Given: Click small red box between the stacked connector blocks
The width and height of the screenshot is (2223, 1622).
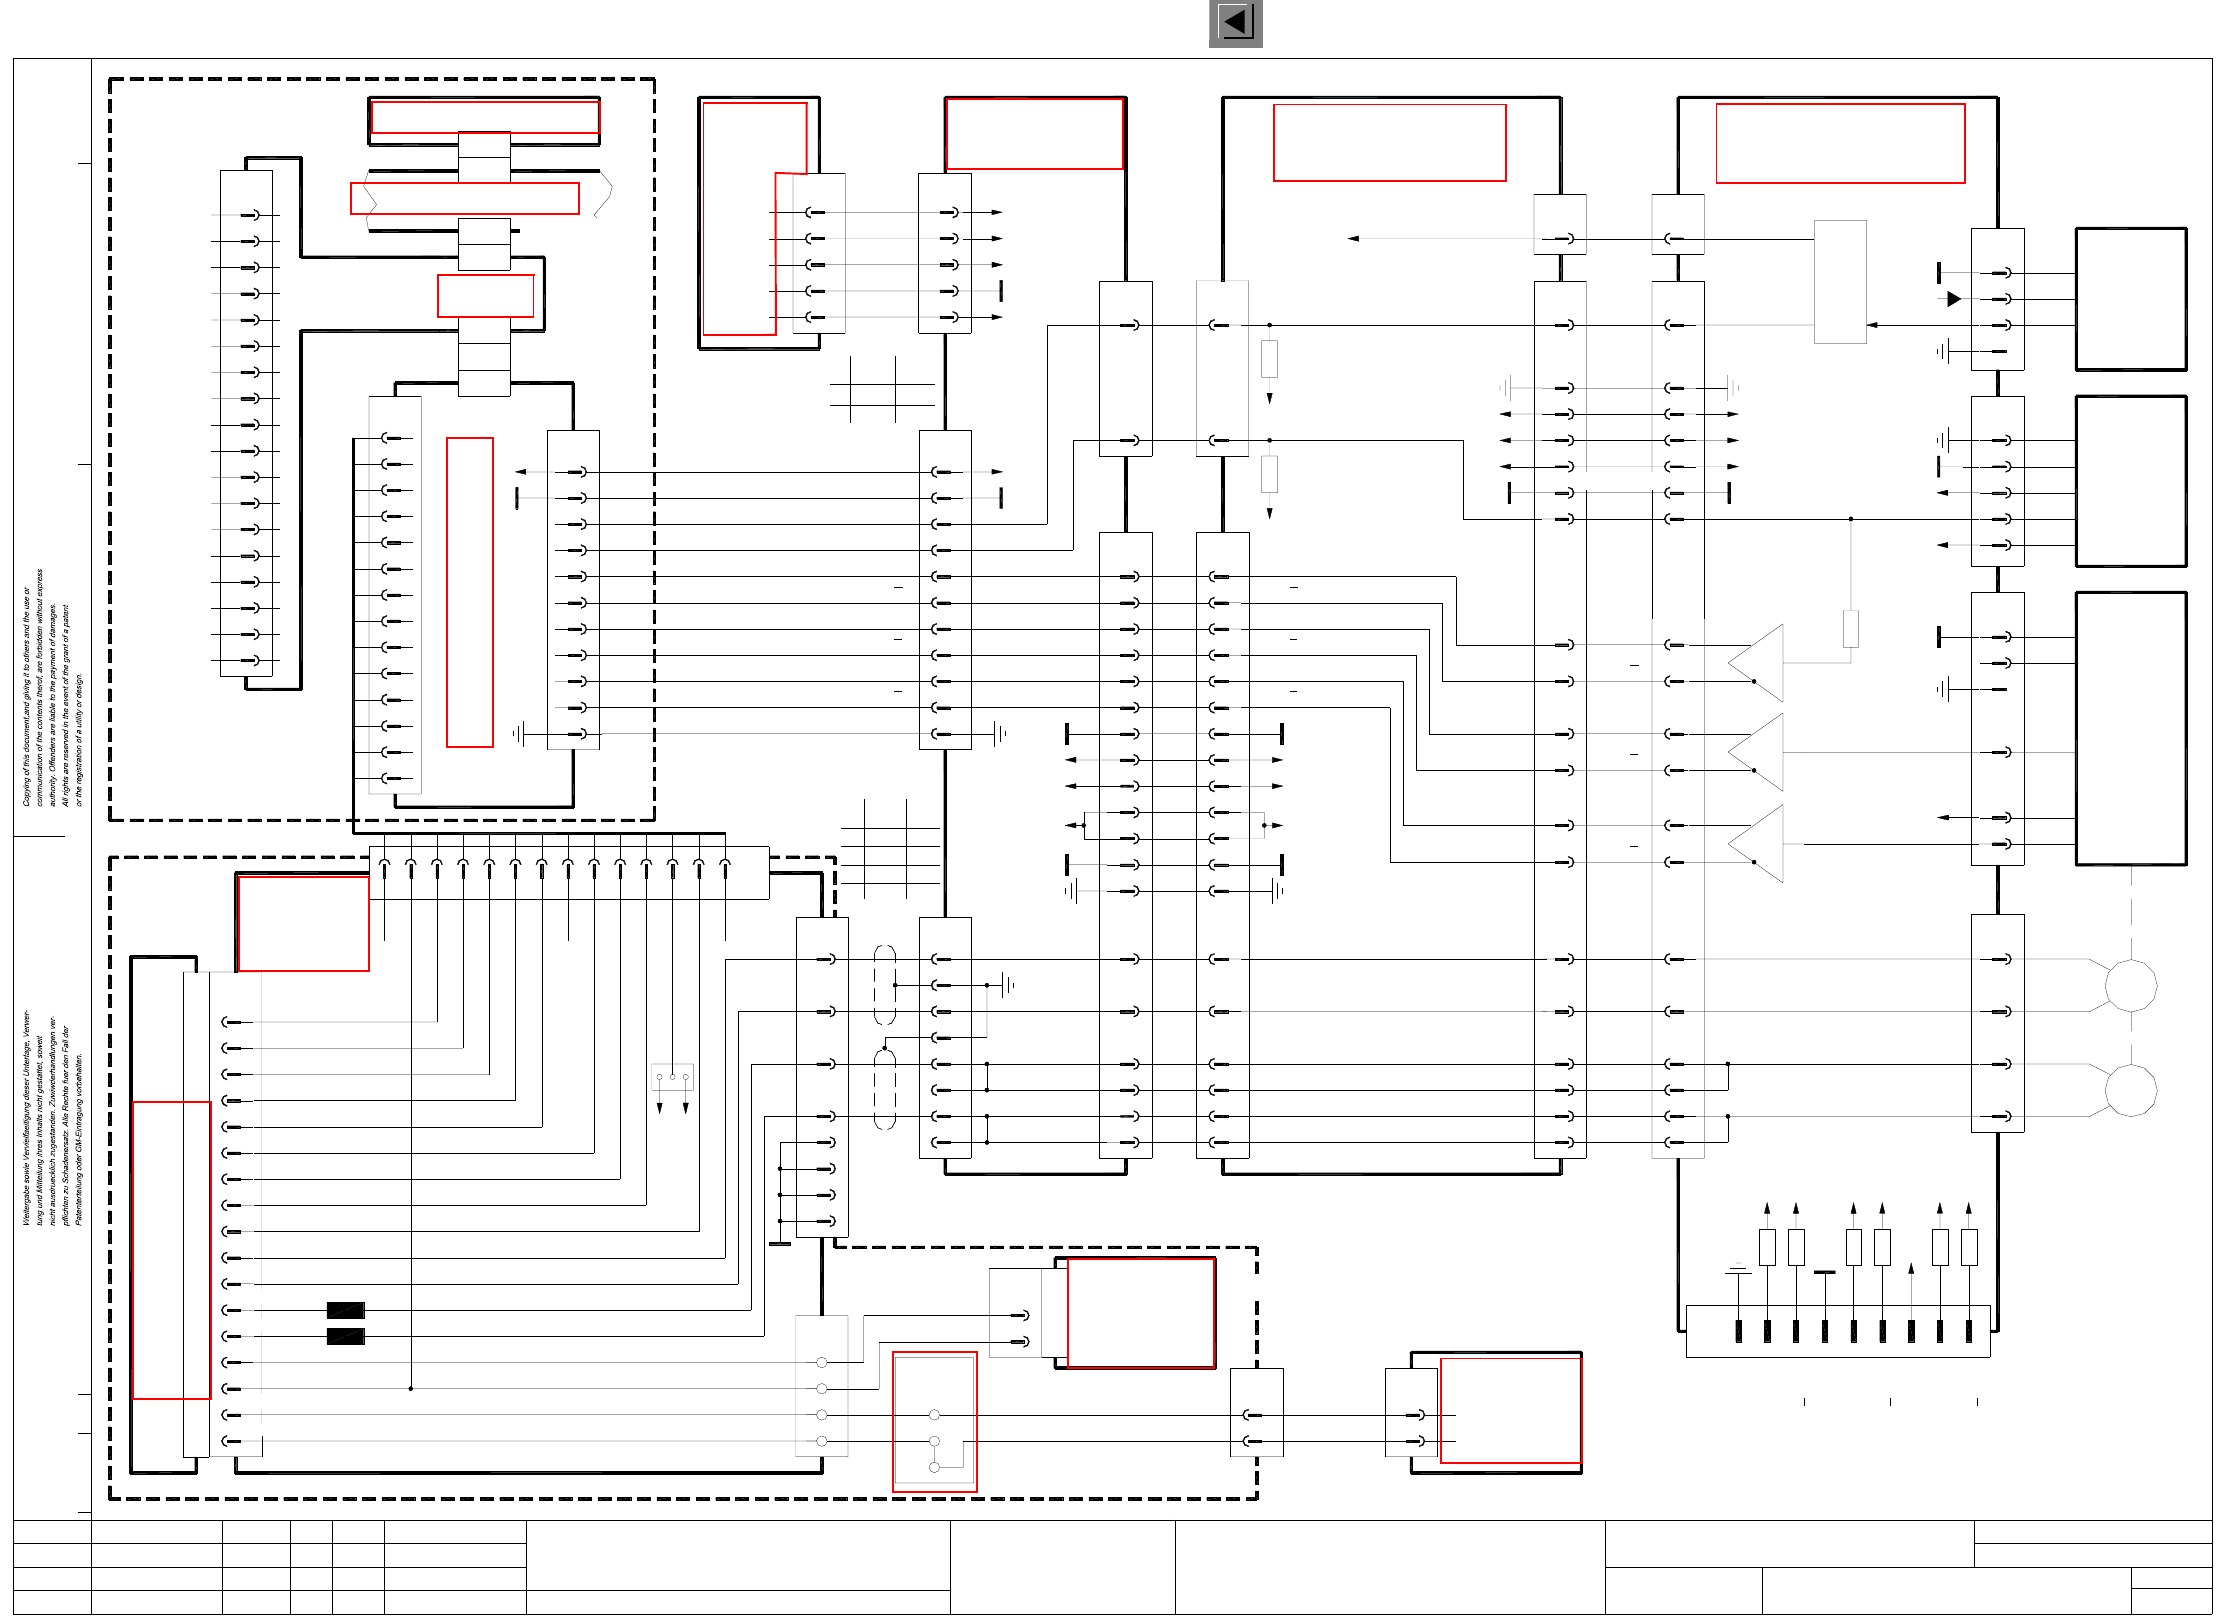Looking at the screenshot, I should 485,296.
